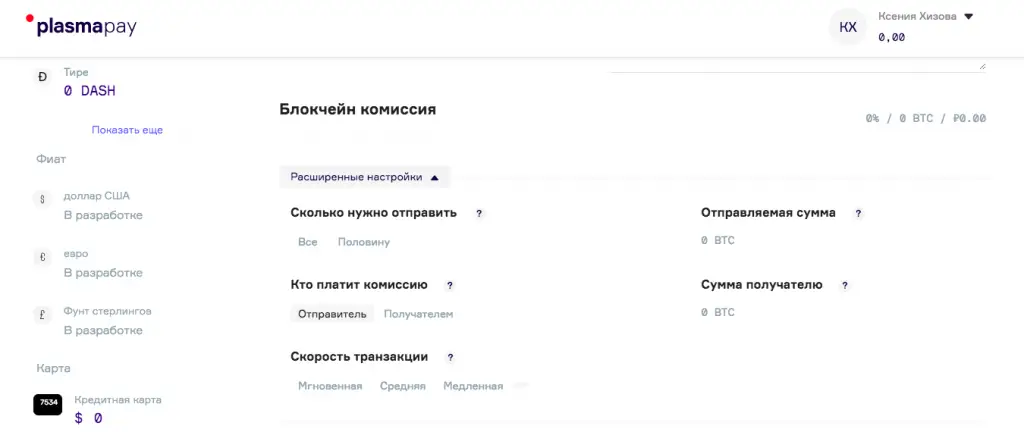1024x432 pixels.
Task: Open help for Сумма получателю
Action: tap(844, 285)
